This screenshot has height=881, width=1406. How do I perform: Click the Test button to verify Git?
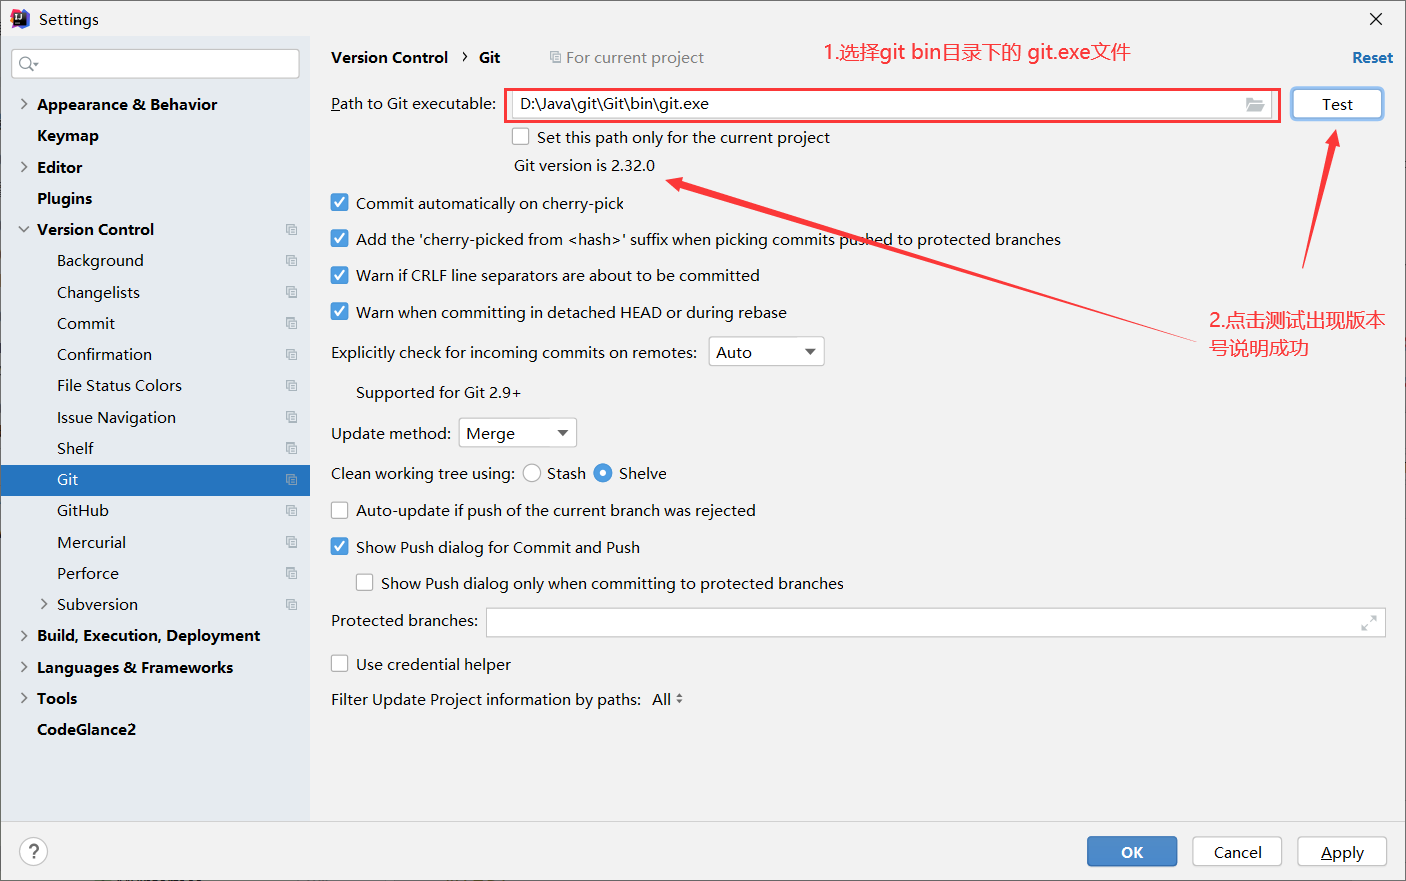pyautogui.click(x=1337, y=103)
